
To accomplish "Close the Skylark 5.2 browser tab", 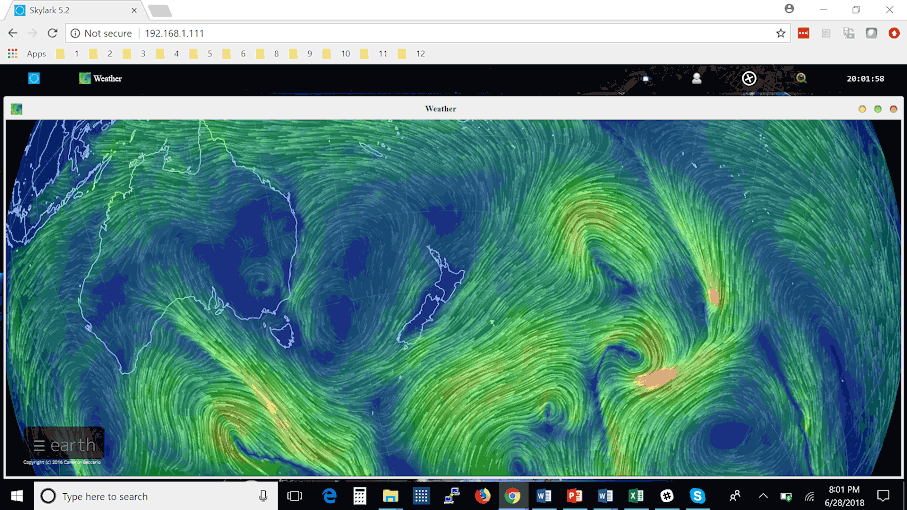I will coord(134,10).
